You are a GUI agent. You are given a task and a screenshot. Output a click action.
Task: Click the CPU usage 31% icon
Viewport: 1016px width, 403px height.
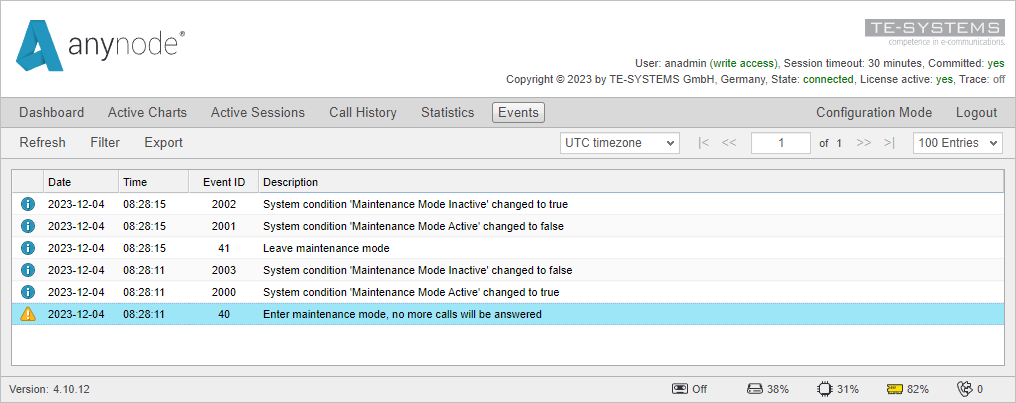pyautogui.click(x=825, y=389)
